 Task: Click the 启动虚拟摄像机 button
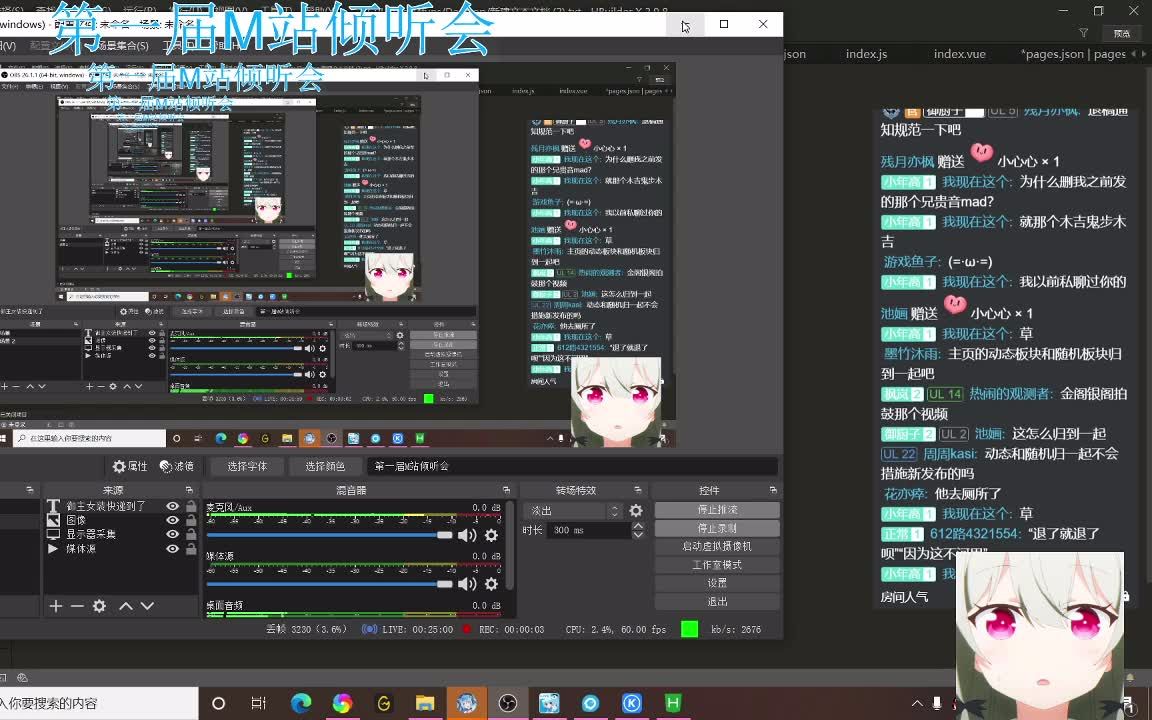(x=717, y=546)
